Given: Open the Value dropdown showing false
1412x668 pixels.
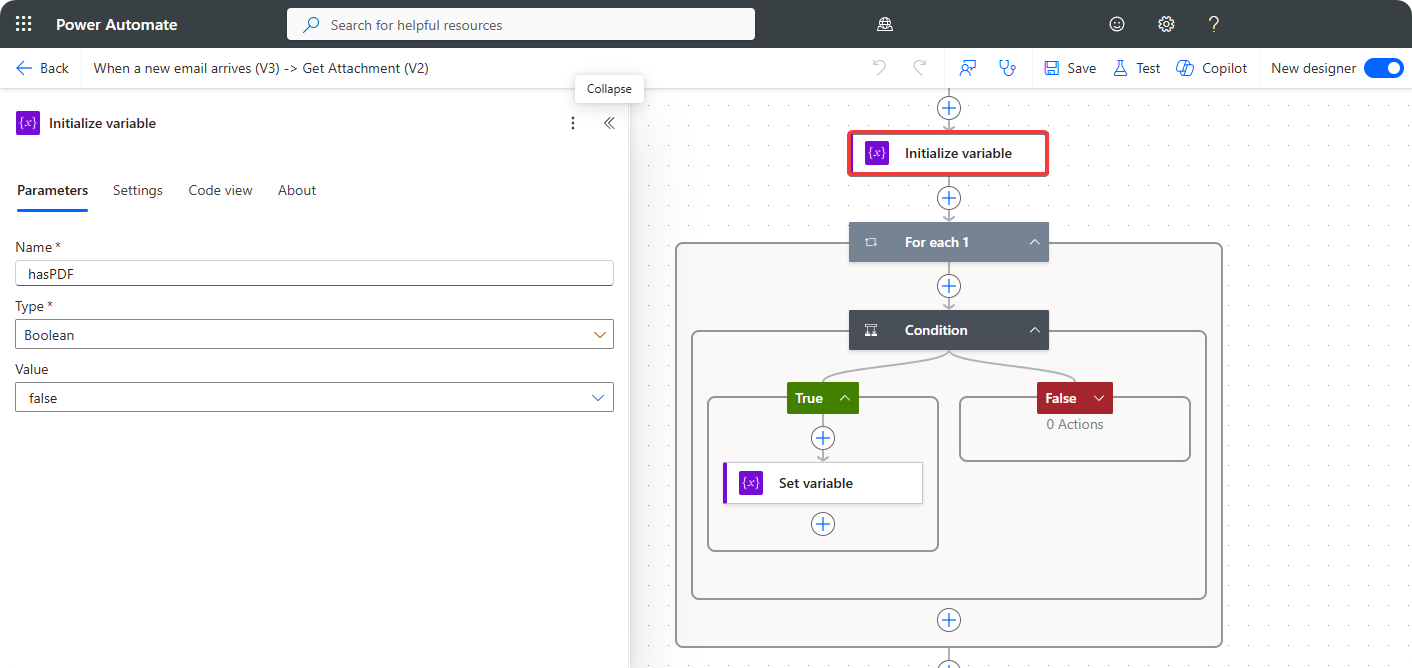Looking at the screenshot, I should click(x=314, y=398).
